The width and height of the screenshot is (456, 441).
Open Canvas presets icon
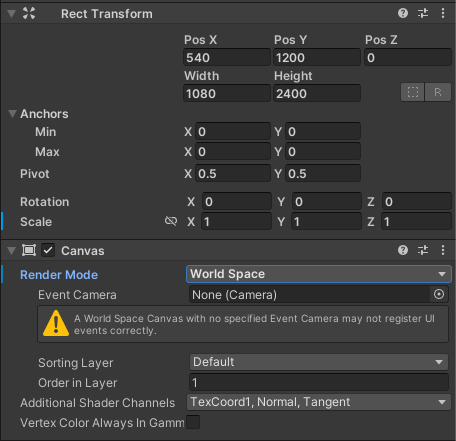(423, 250)
